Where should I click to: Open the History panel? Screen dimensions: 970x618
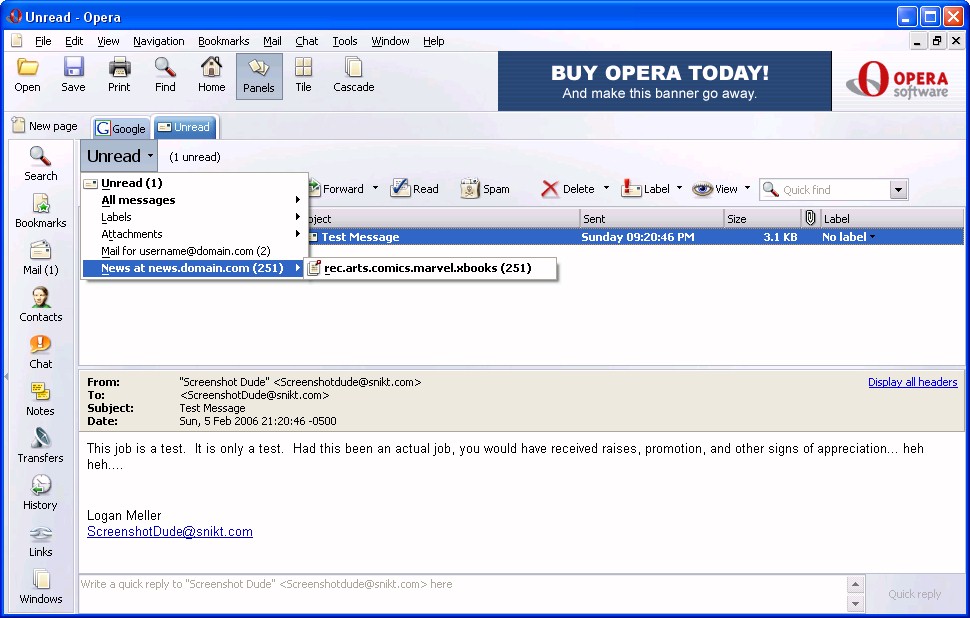point(40,492)
